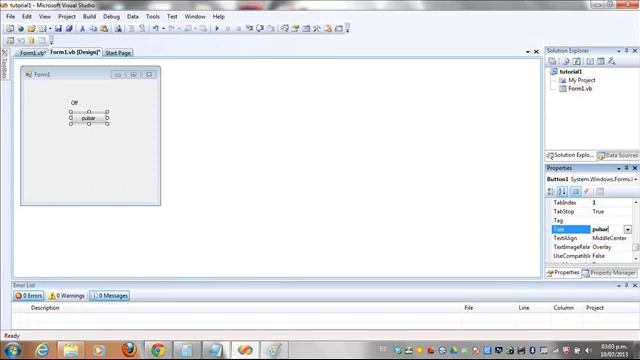Screen dimensions: 640x360
Task: Click the Copy toolbar icon
Action: pos(93,29)
